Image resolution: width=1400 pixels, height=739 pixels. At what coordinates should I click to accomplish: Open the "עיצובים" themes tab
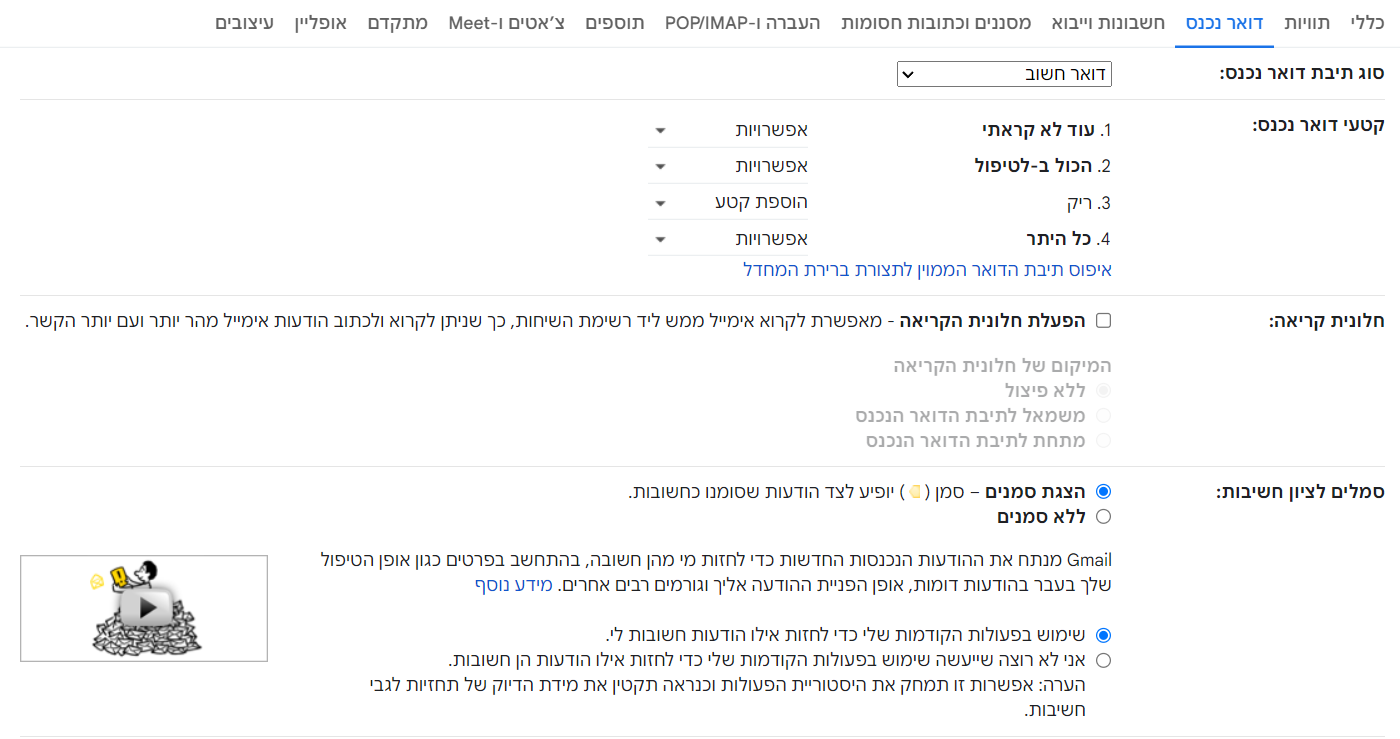tap(244, 22)
